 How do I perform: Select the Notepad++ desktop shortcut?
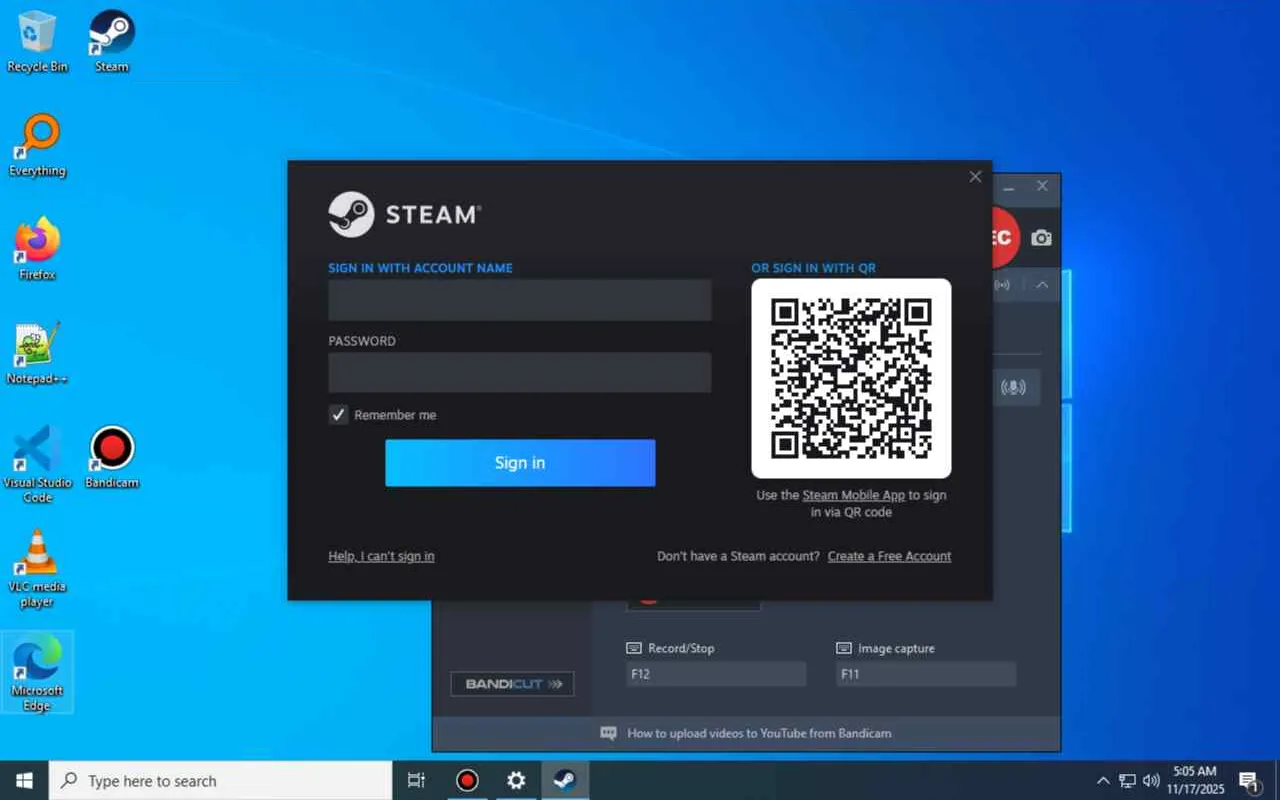click(38, 353)
